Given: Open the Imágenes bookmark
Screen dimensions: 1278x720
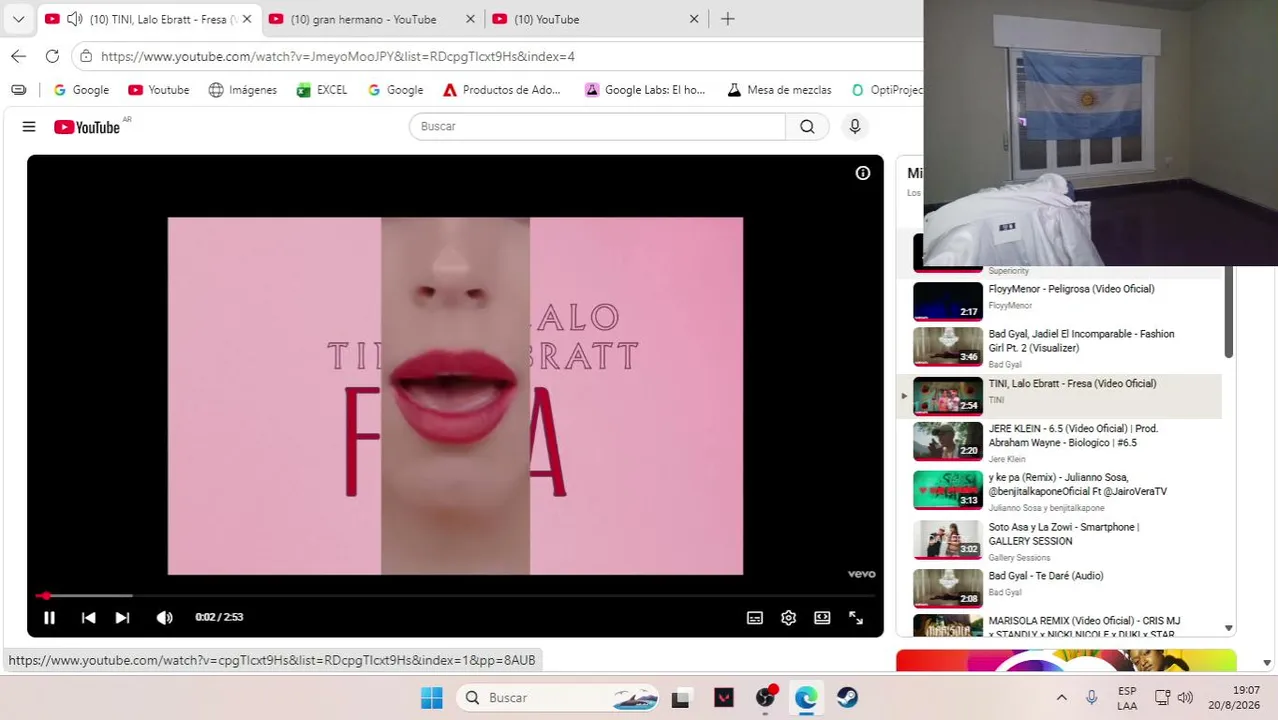Looking at the screenshot, I should [x=243, y=90].
